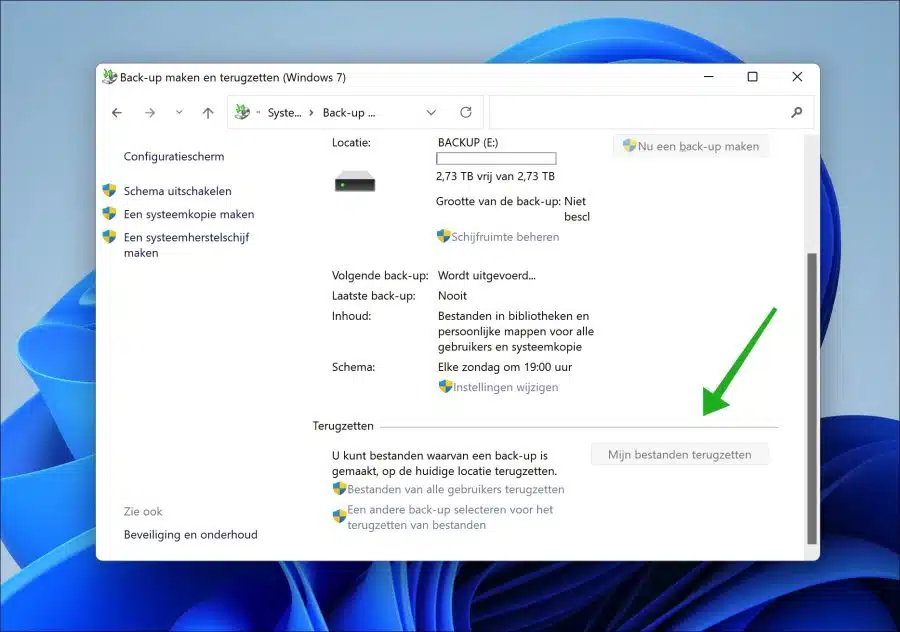Click the vertical scrollbar thumb
Image resolution: width=900 pixels, height=632 pixels.
coord(812,398)
